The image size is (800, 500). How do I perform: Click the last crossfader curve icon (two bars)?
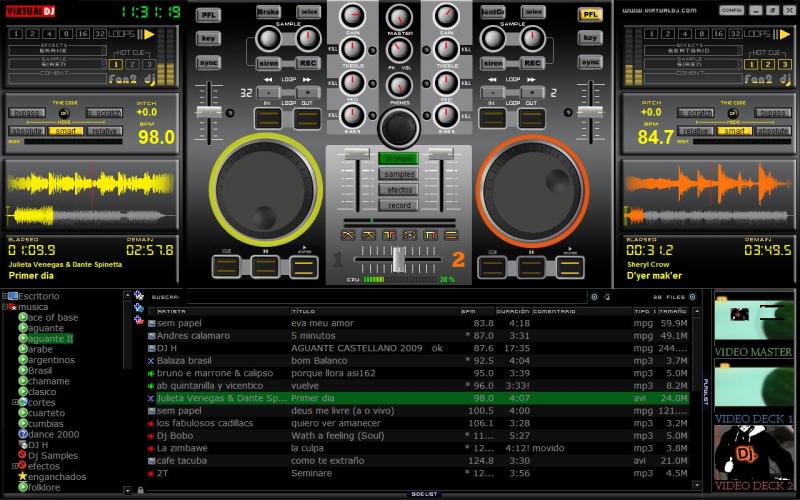451,235
